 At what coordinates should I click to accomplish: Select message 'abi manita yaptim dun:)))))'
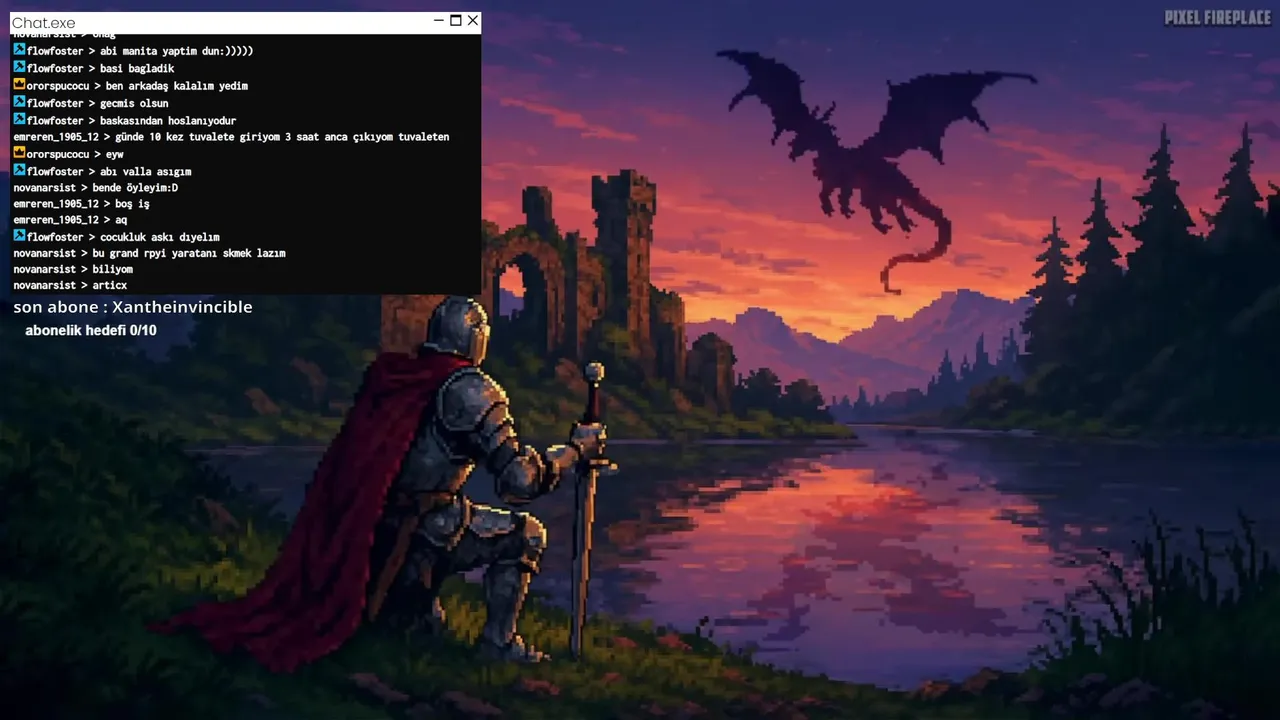coord(176,51)
